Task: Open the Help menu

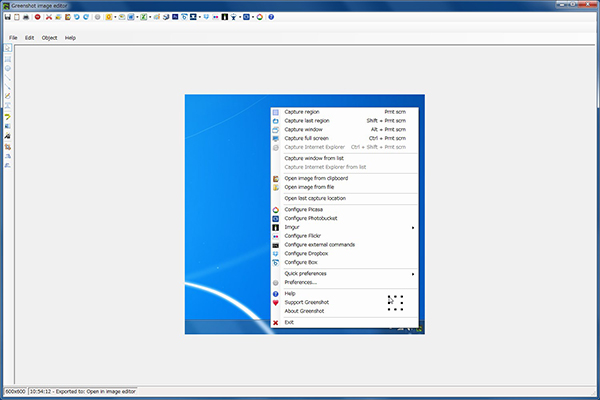Action: (x=70, y=38)
